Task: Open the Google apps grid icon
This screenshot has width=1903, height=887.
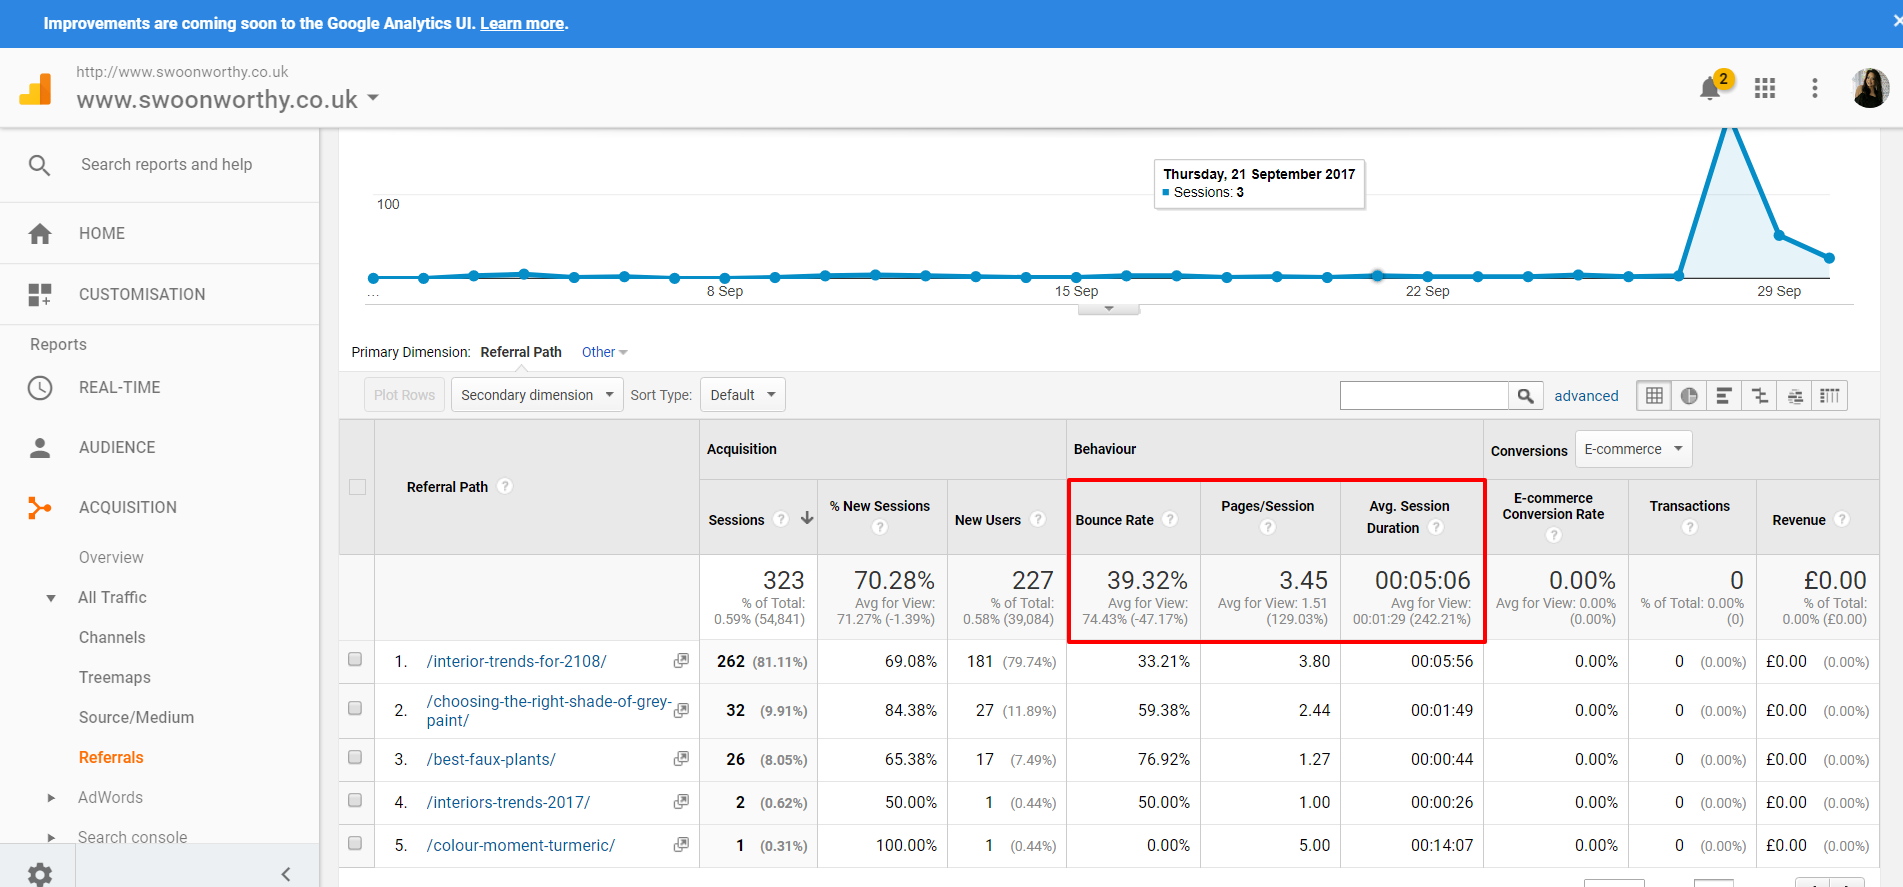Action: tap(1765, 88)
